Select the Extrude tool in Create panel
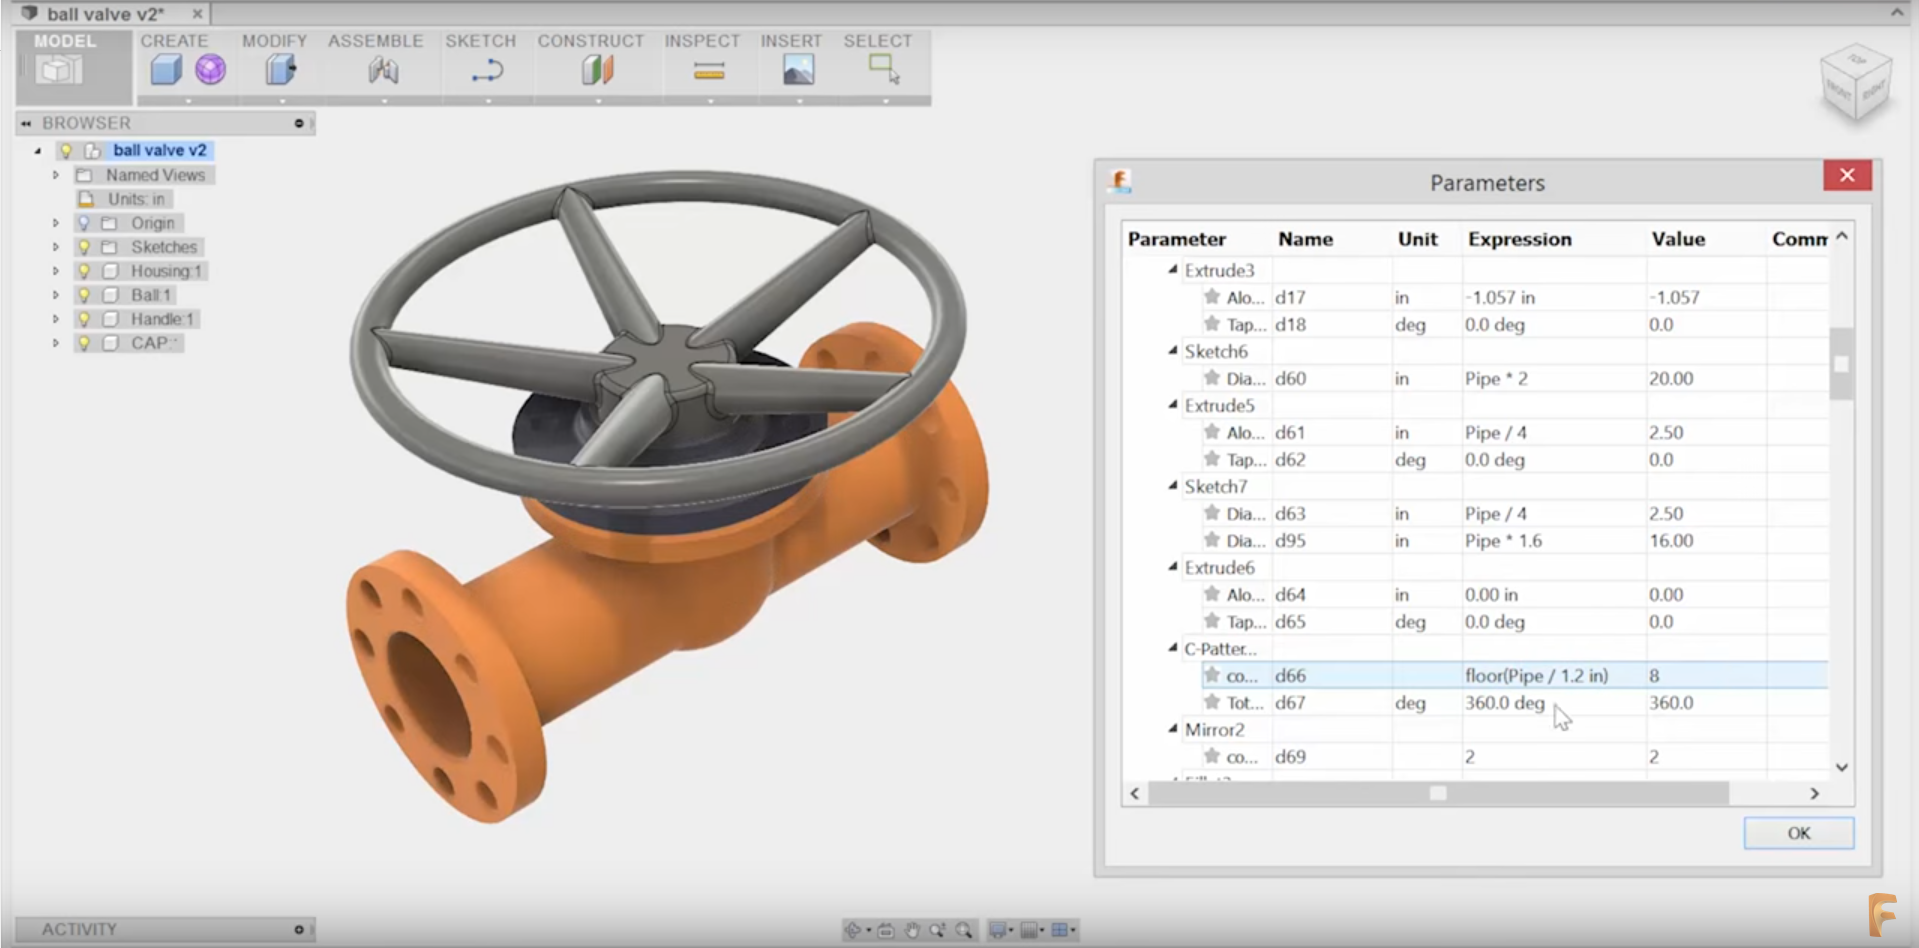This screenshot has height=948, width=1919. pos(164,68)
